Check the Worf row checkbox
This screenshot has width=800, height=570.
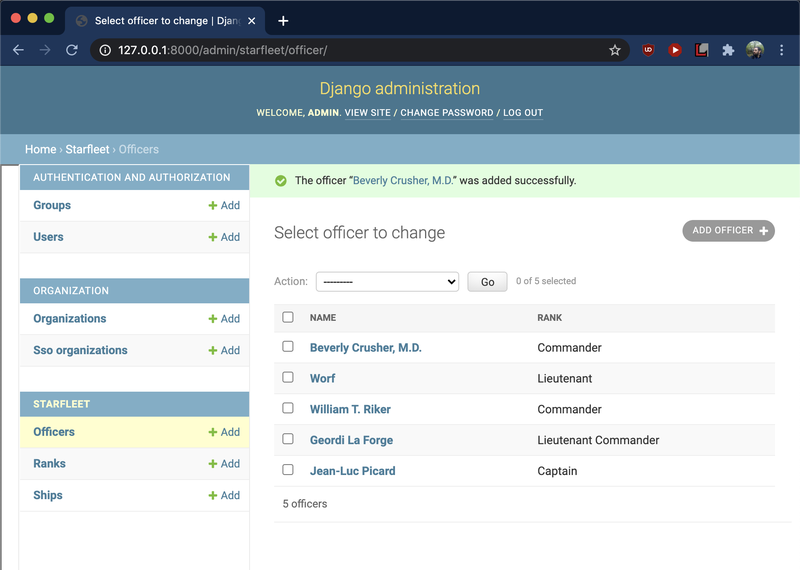coord(288,377)
